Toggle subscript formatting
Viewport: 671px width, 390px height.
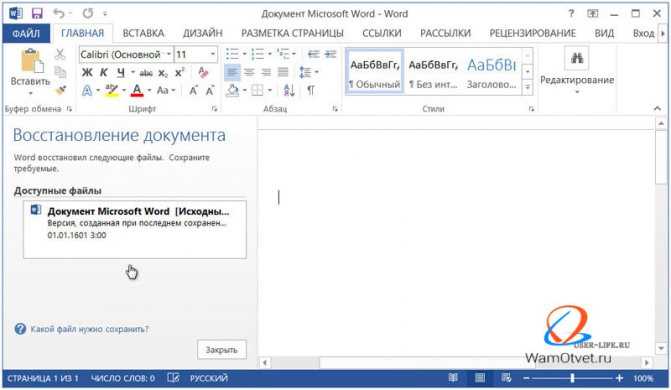163,74
